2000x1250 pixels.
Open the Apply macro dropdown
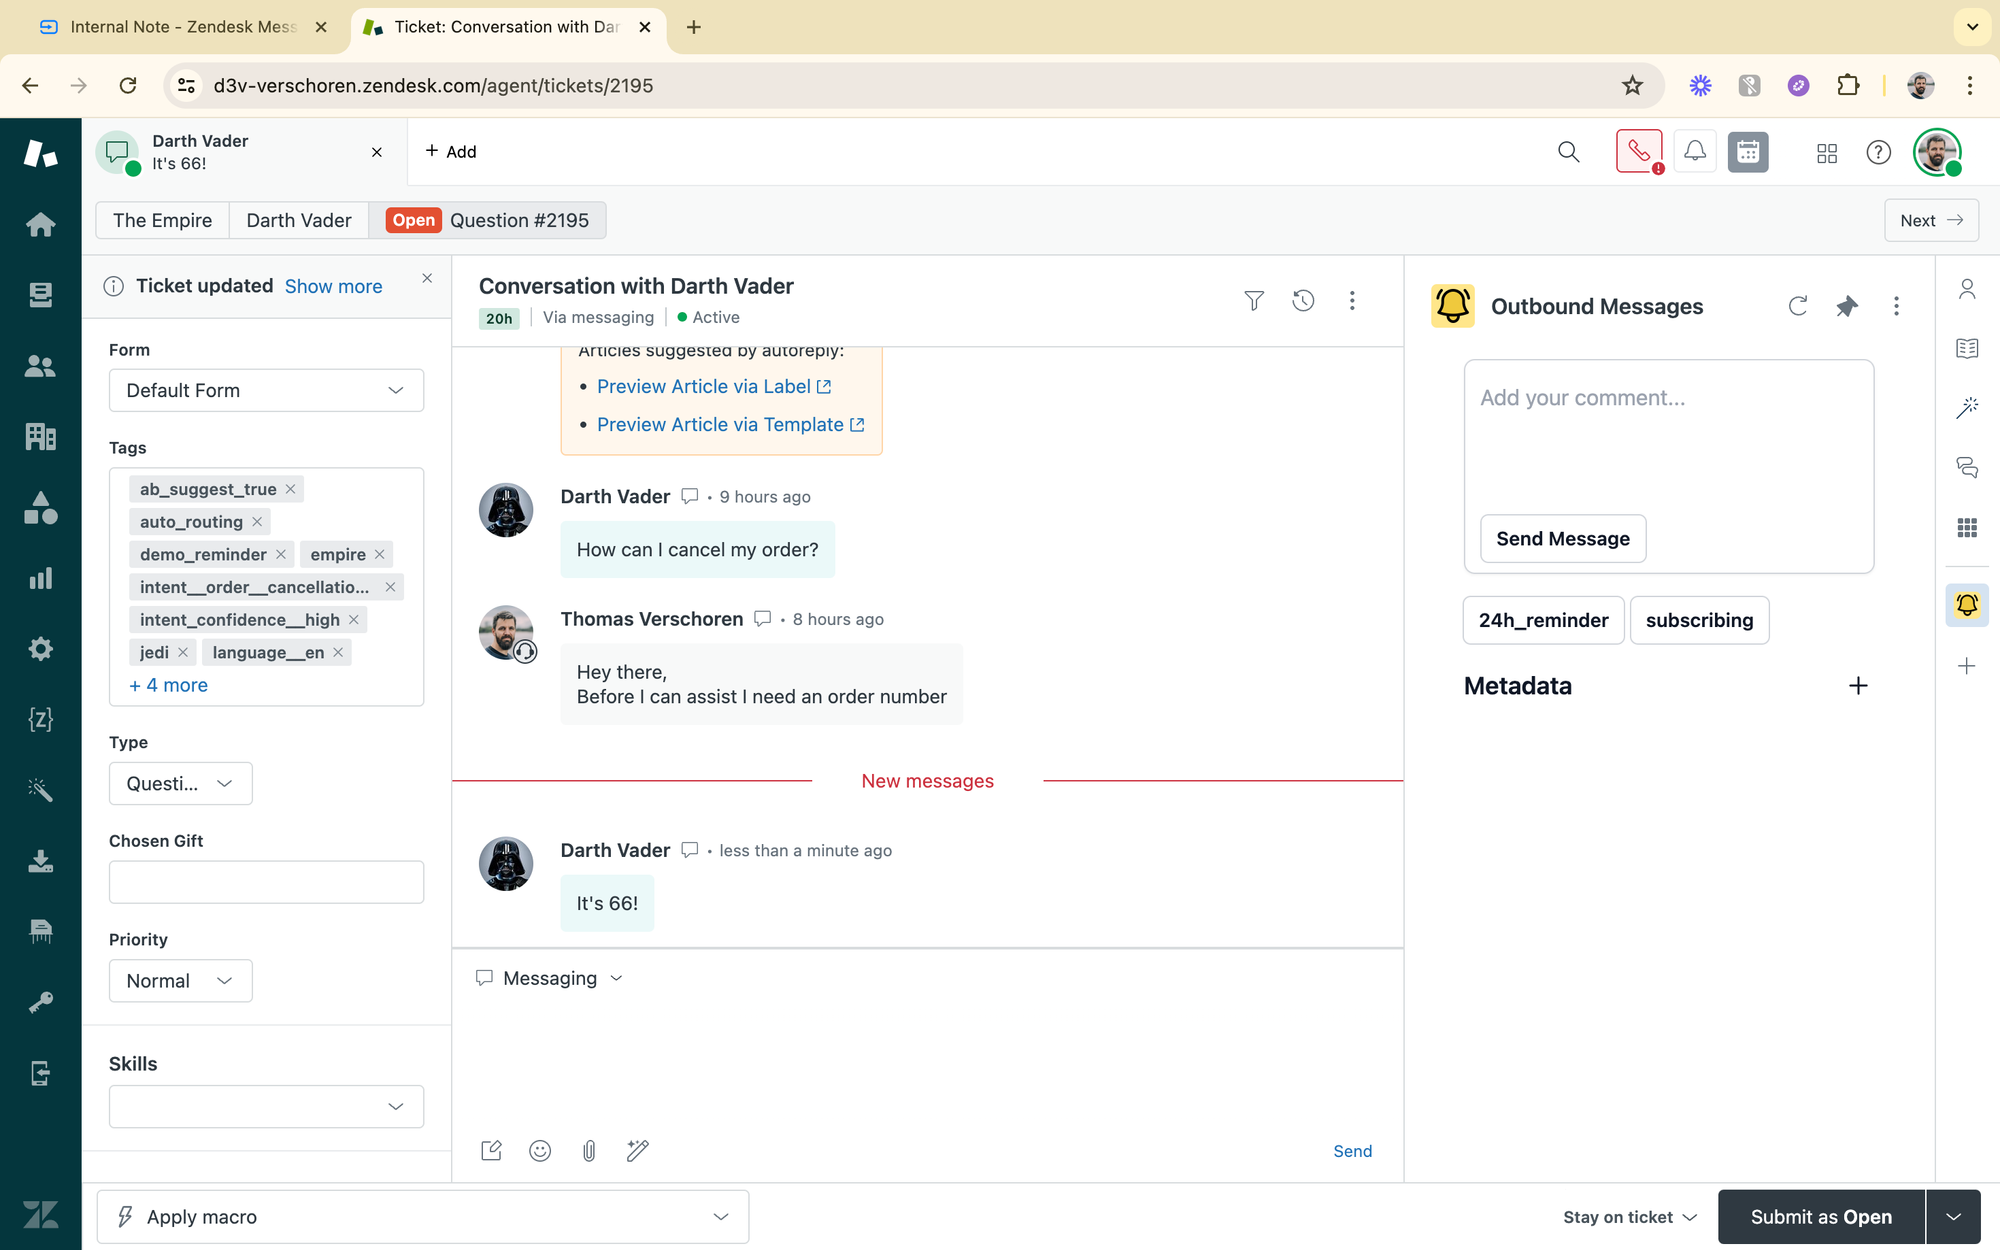coord(422,1217)
